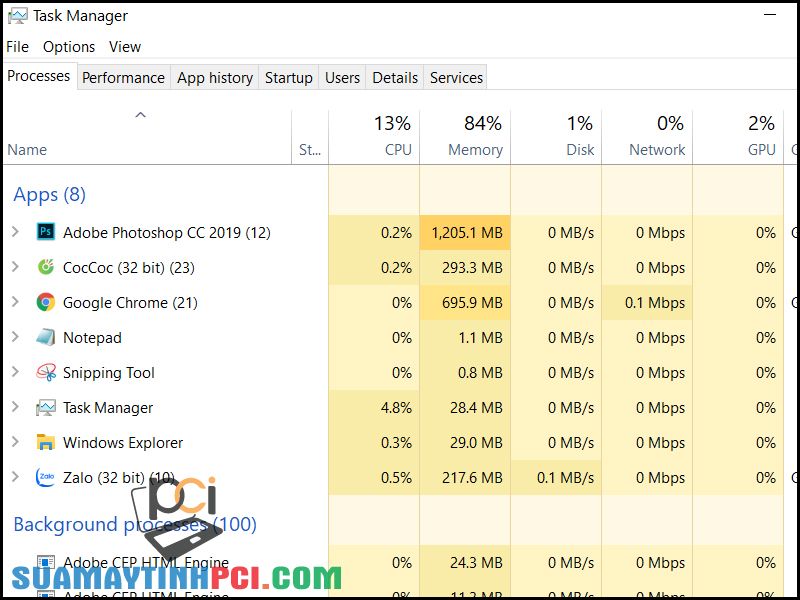Click the Google Chrome icon
The width and height of the screenshot is (800, 600).
[46, 302]
